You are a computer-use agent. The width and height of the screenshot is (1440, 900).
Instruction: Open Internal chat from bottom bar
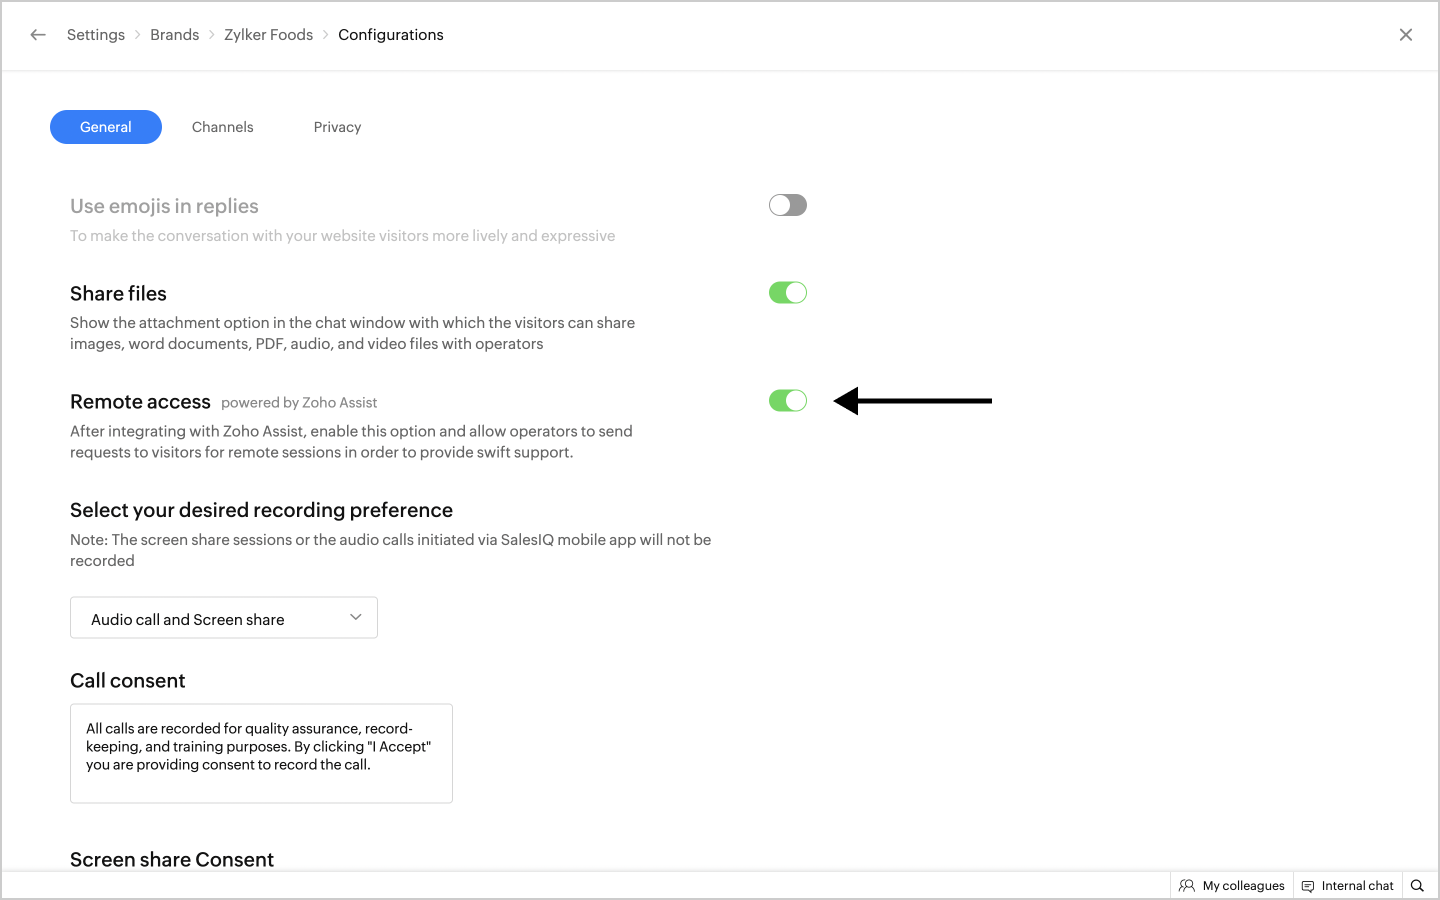click(x=1357, y=886)
